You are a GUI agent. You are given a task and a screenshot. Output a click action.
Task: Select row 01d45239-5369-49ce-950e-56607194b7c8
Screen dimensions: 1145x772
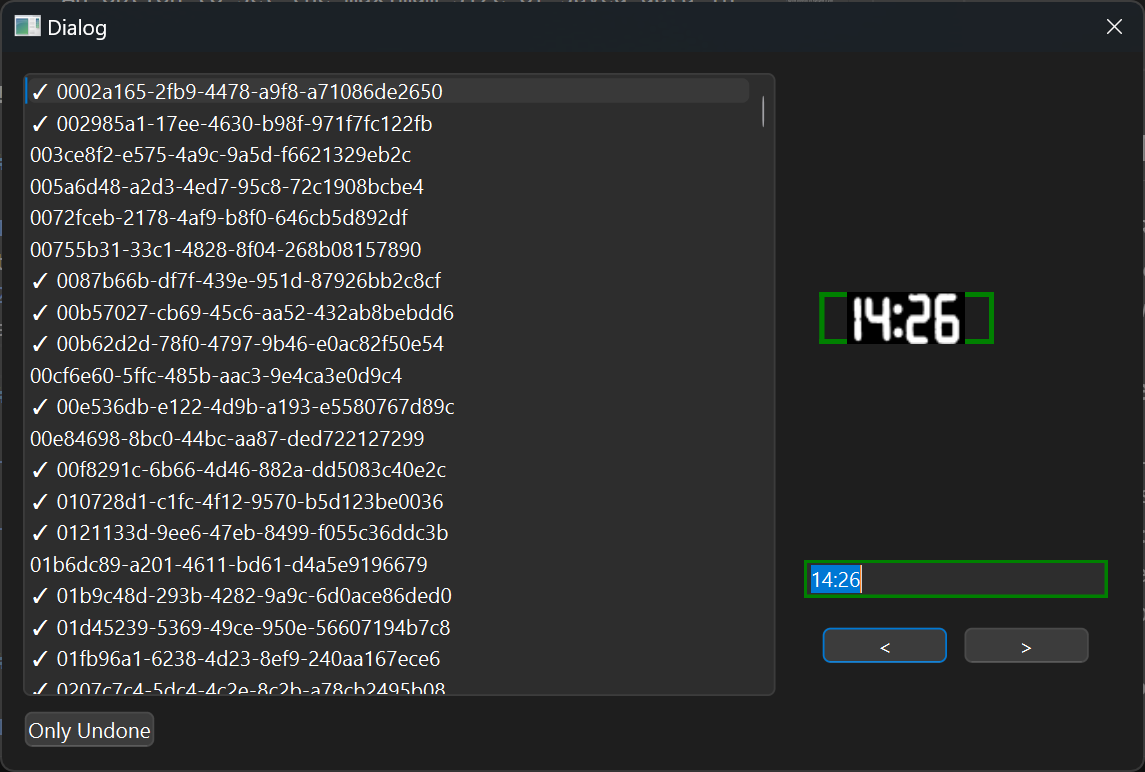coord(388,627)
